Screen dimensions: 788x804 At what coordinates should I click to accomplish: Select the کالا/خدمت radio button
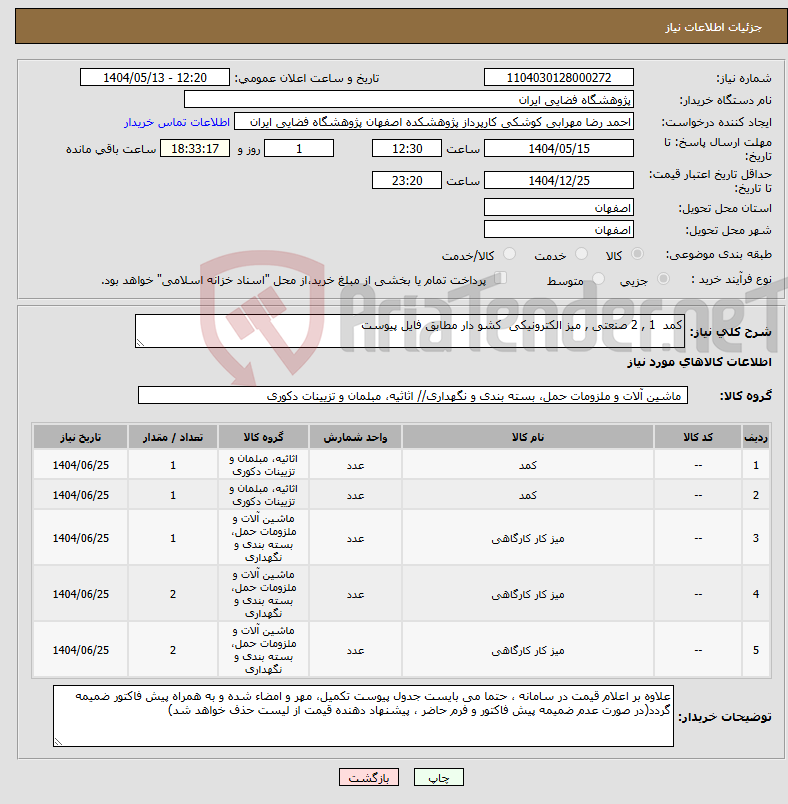[x=510, y=254]
